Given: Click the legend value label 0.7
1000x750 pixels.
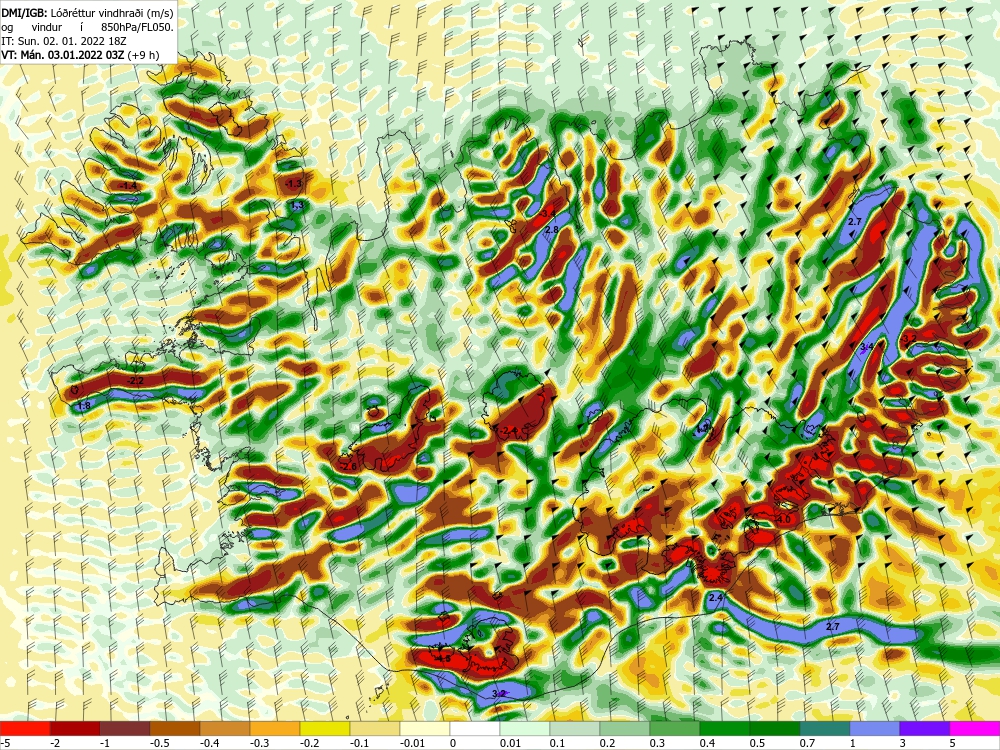Looking at the screenshot, I should pos(807,743).
